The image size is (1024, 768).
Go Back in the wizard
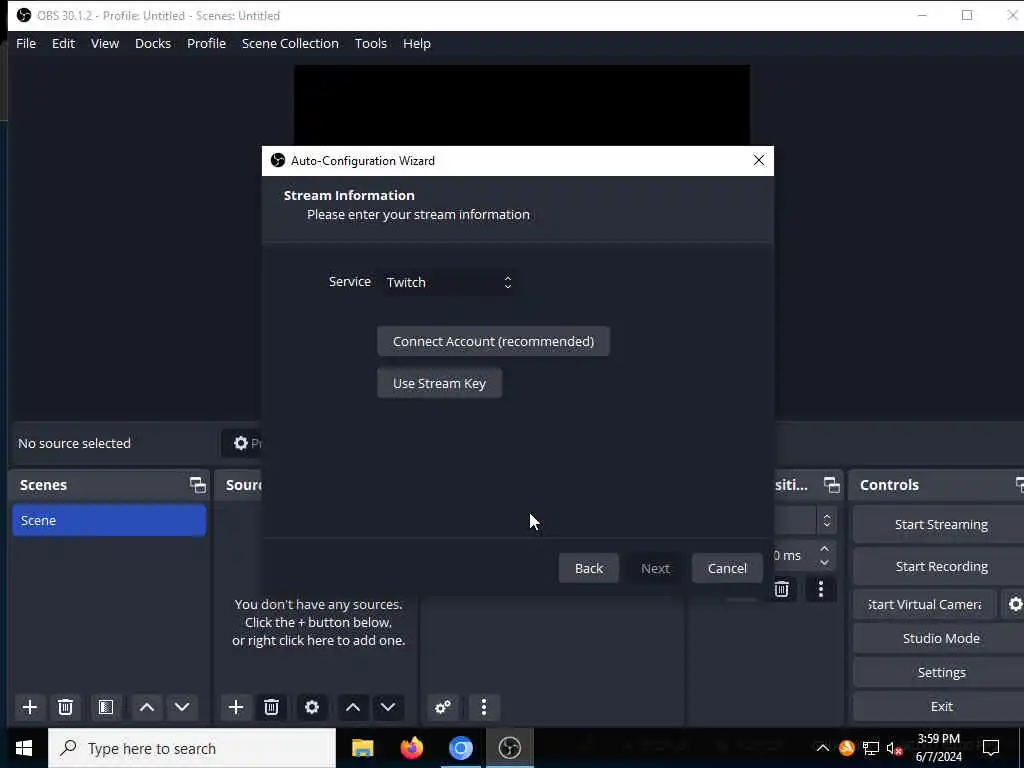588,568
